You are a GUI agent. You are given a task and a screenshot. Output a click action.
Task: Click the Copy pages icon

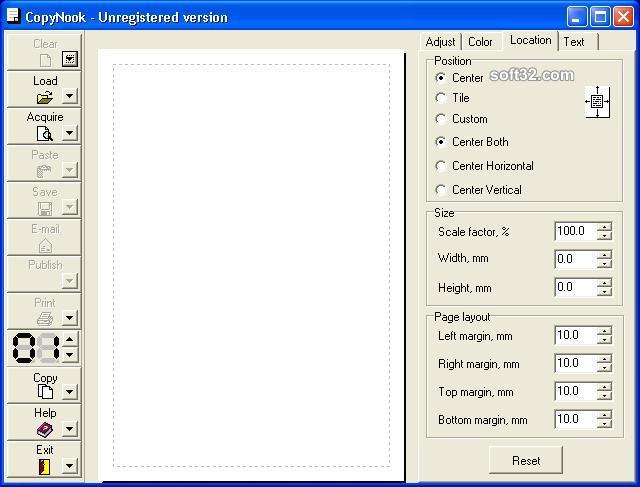pos(45,391)
